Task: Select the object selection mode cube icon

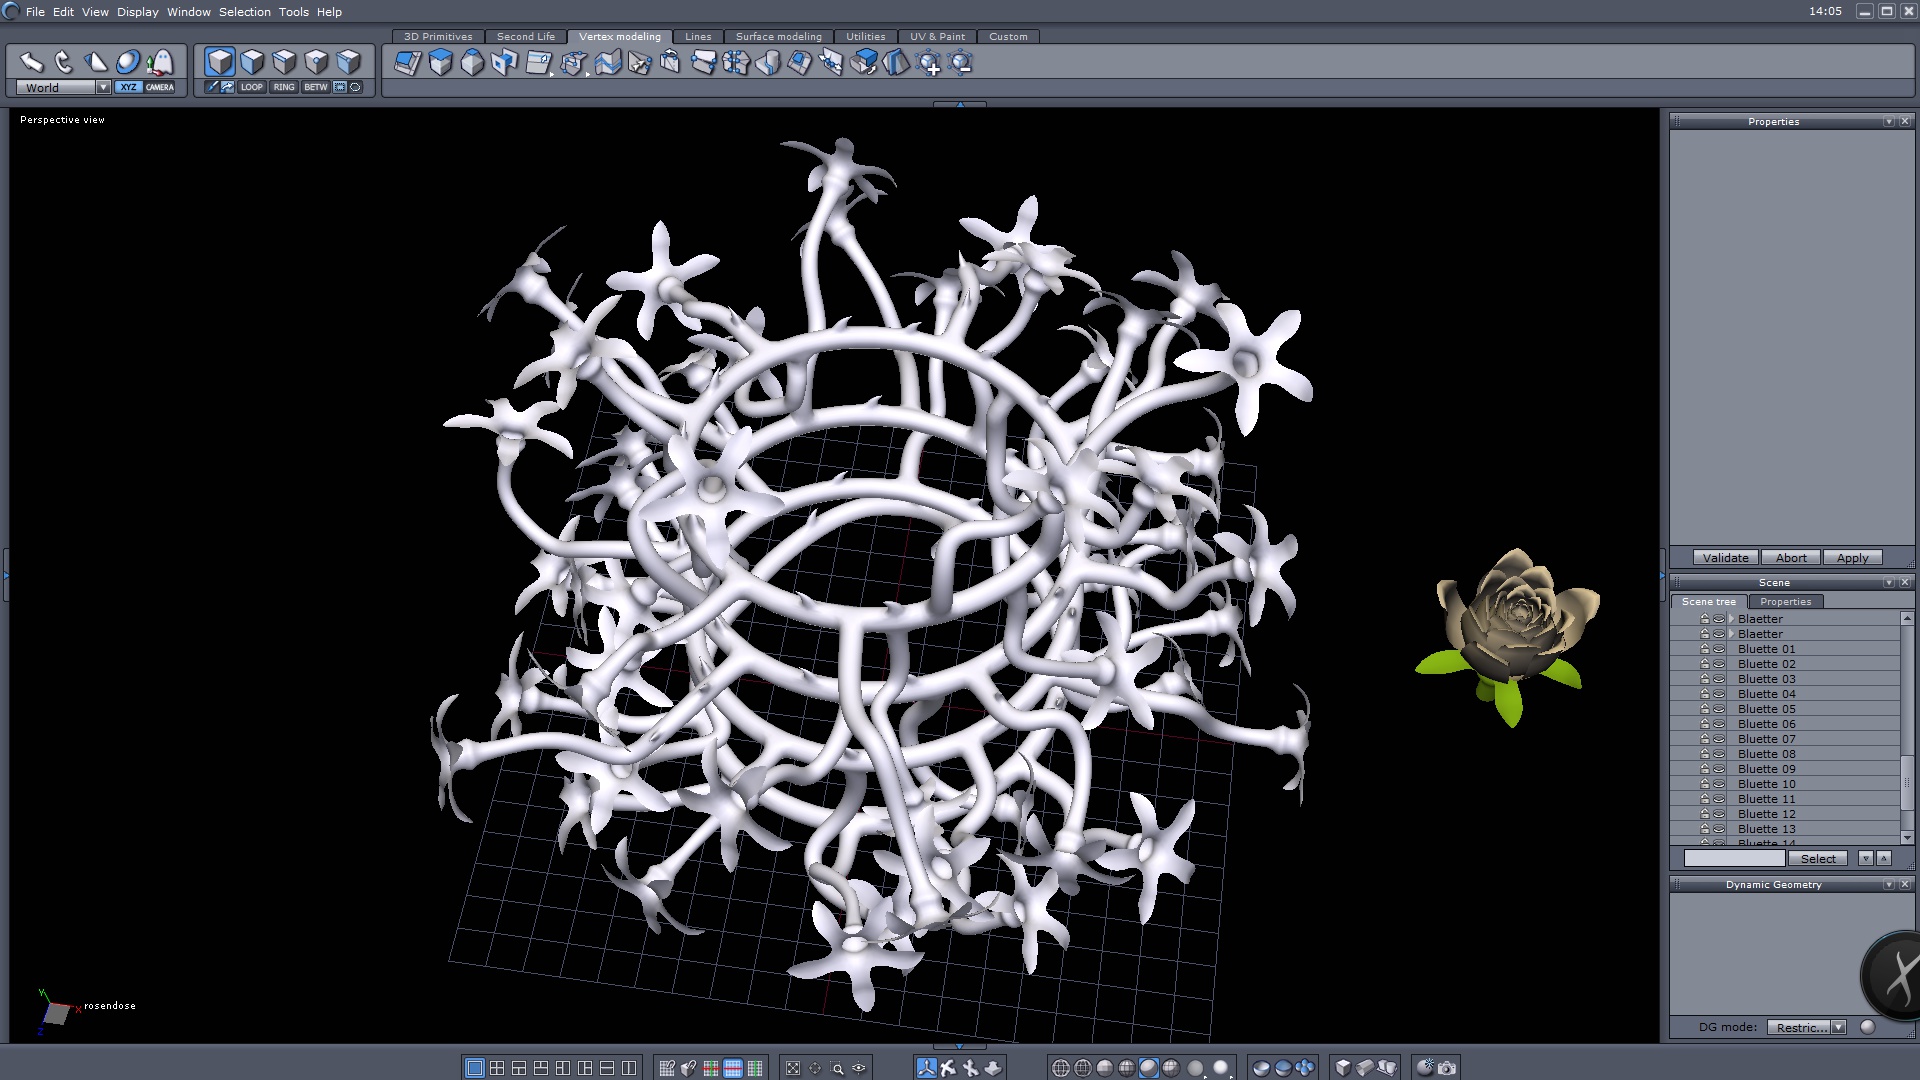Action: (220, 62)
